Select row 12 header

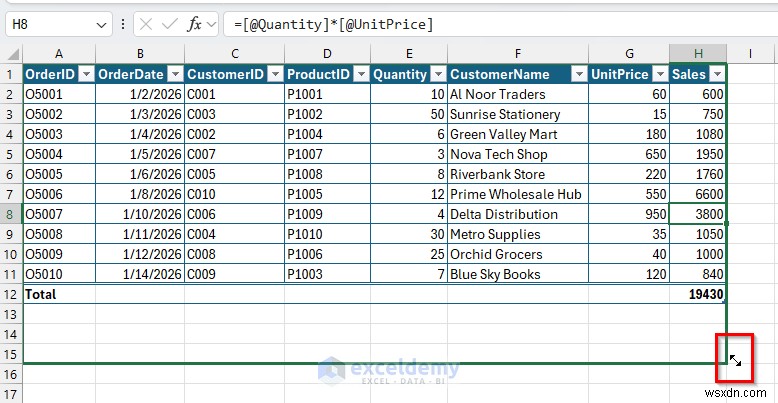(10, 294)
